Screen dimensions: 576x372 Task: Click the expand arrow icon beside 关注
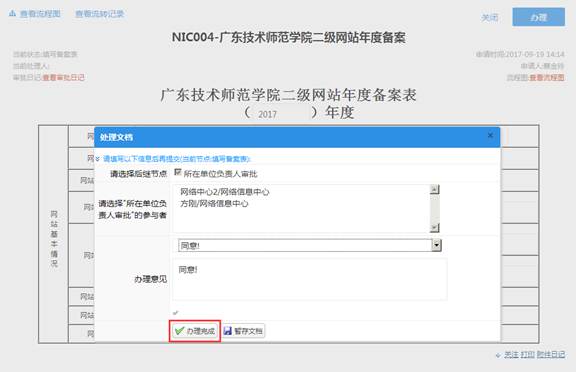498,355
